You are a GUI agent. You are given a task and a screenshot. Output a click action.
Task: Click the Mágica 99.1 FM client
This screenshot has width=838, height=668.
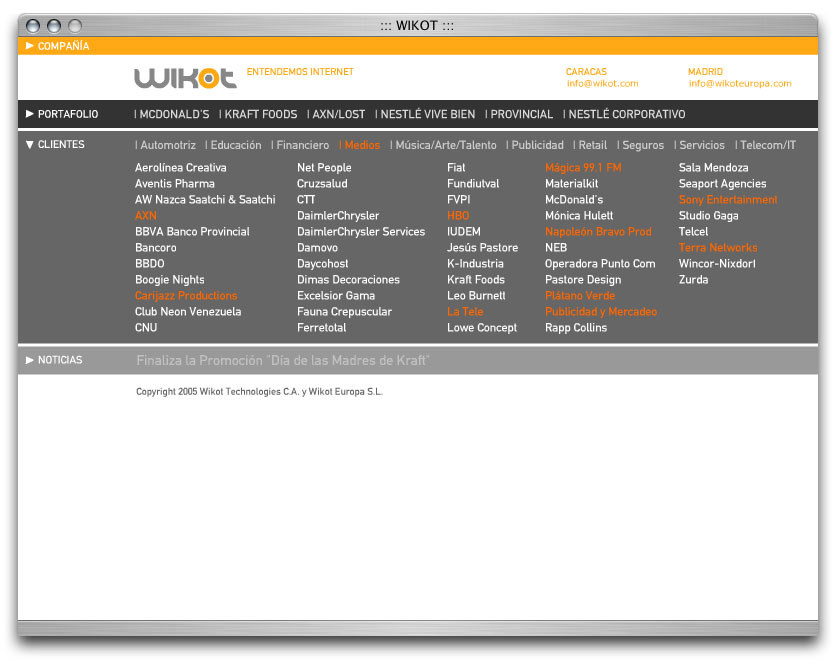[x=583, y=168]
